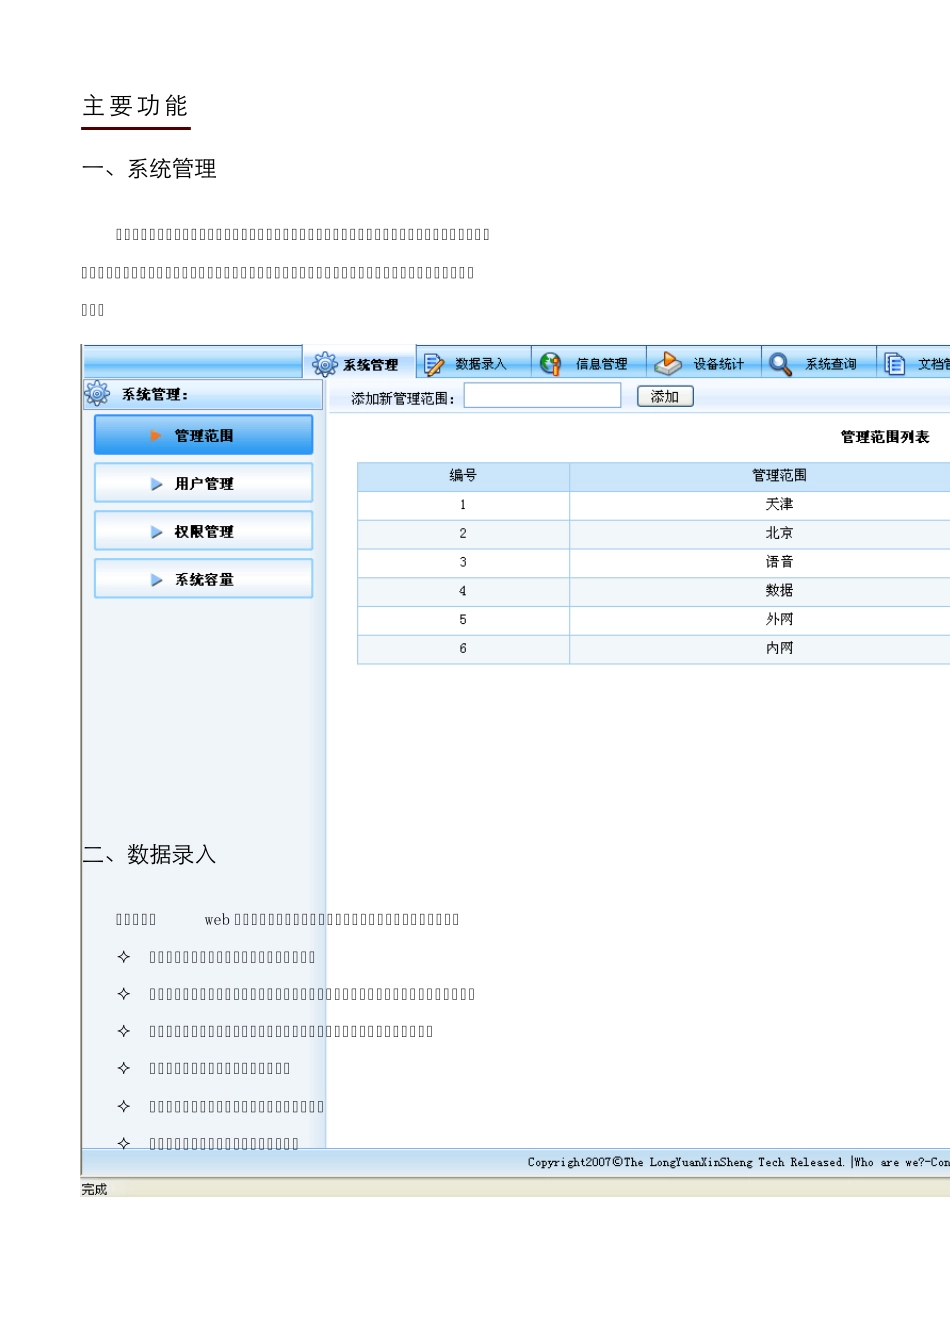The width and height of the screenshot is (950, 1344).
Task: Click the globe icon for 信息管理
Action: 550,364
